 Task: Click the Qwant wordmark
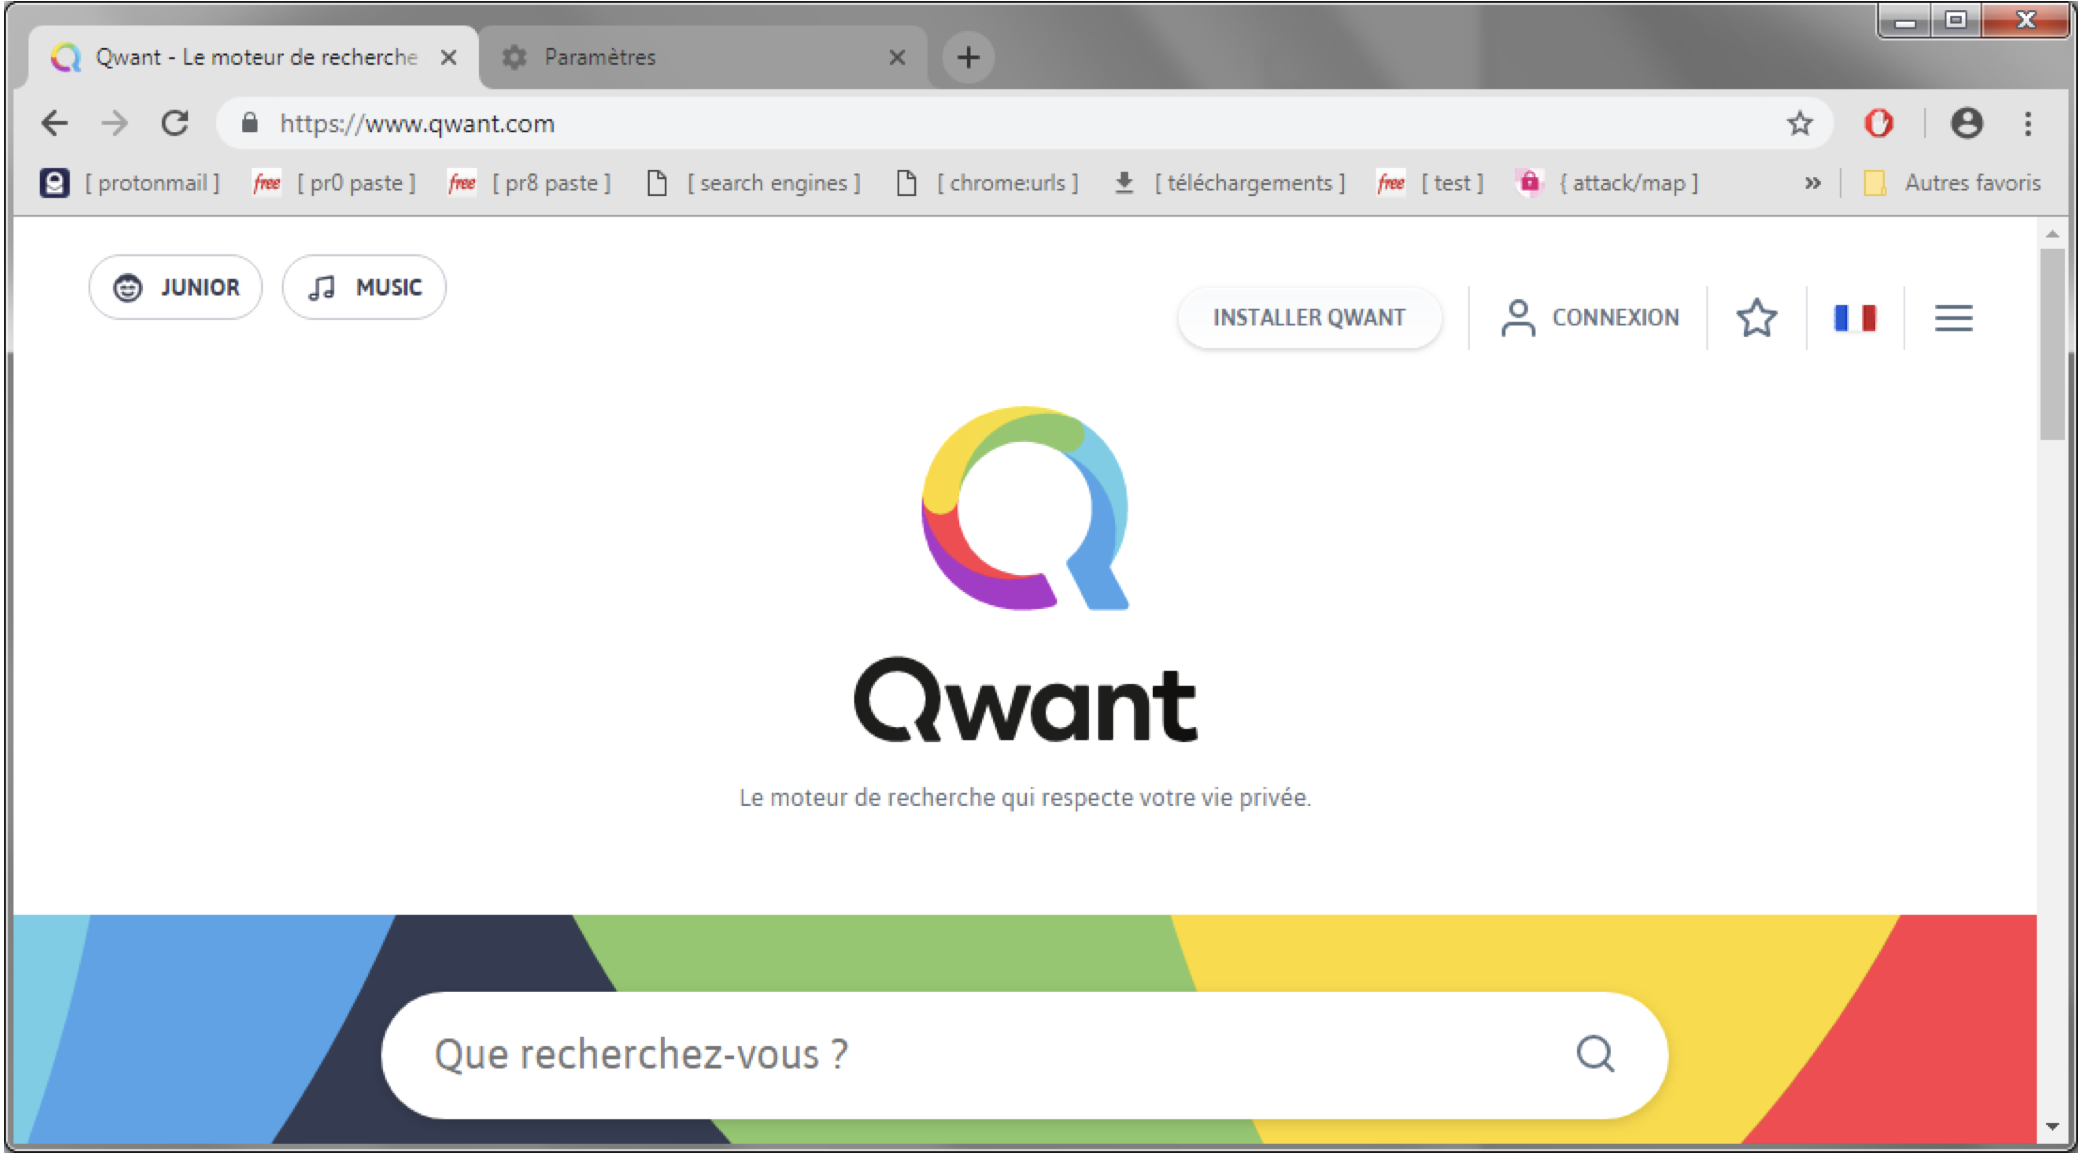pos(1025,700)
